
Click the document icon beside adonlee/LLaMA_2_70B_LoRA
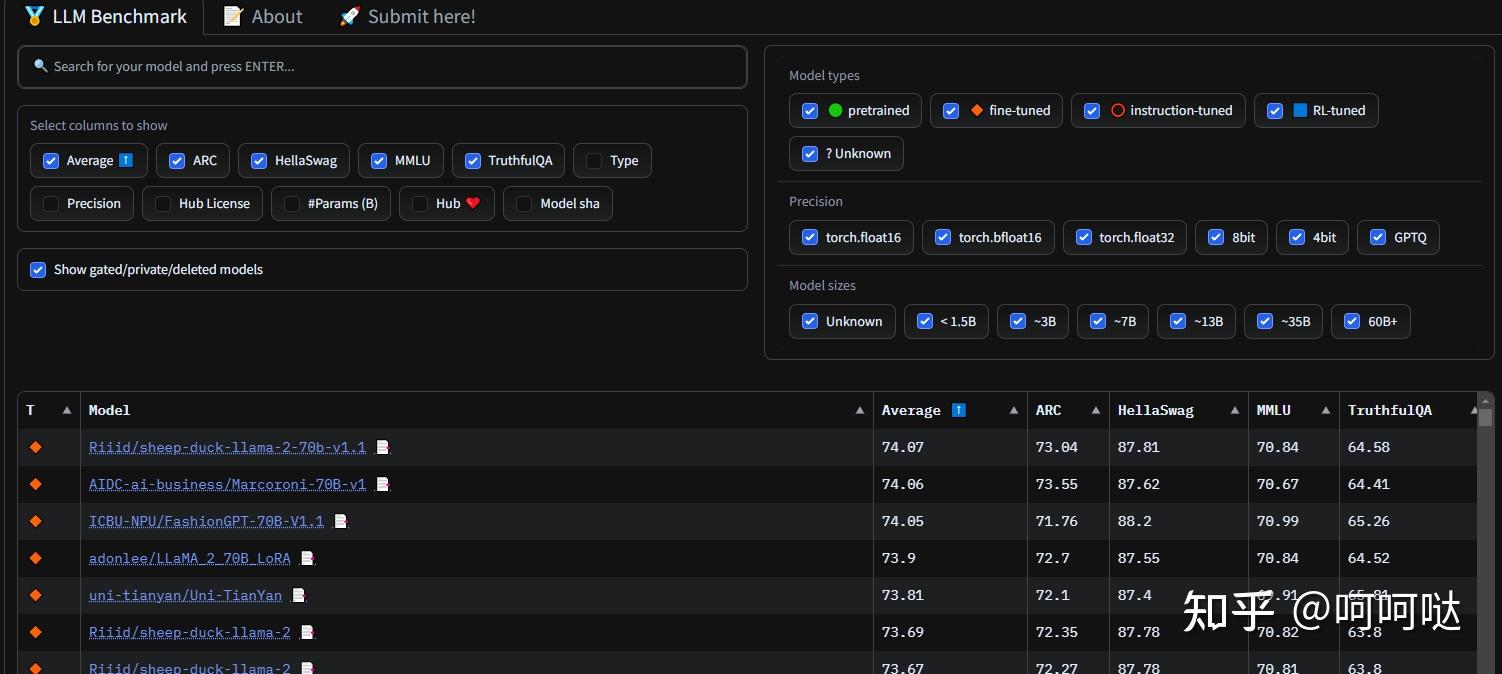pos(307,559)
